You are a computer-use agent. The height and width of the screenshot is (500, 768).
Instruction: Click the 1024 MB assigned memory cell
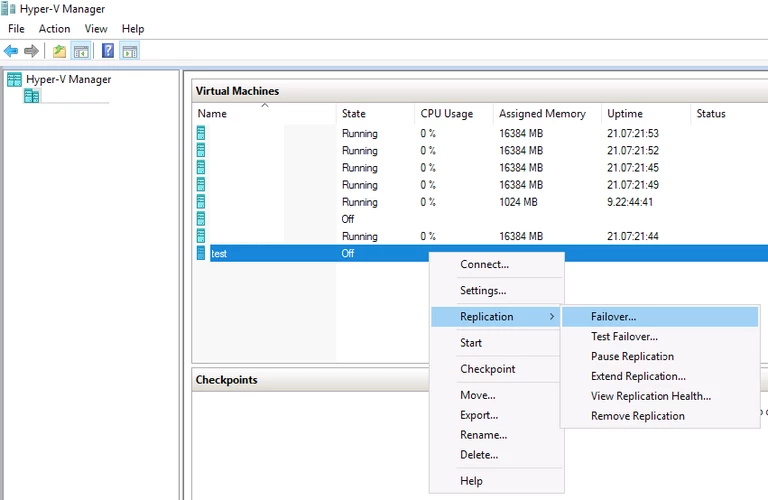pyautogui.click(x=518, y=202)
